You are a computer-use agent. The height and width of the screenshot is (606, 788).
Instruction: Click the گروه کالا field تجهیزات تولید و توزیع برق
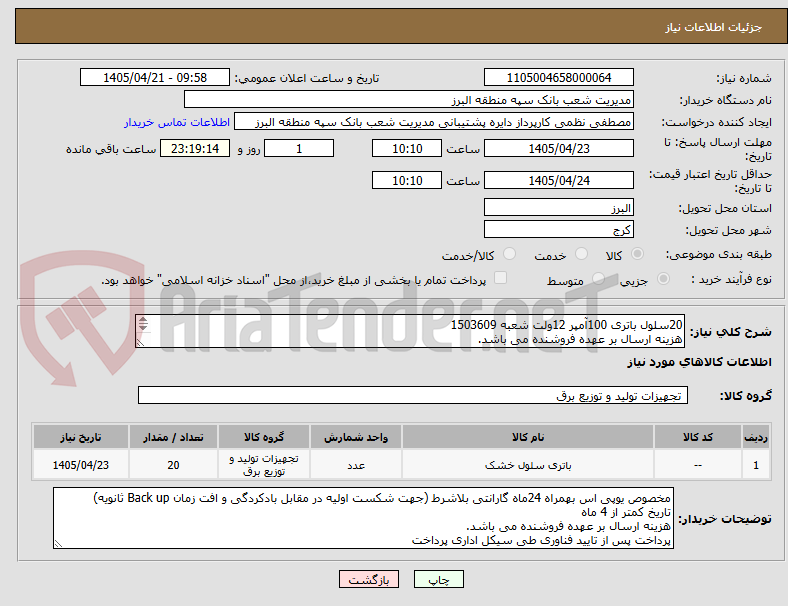tap(413, 395)
